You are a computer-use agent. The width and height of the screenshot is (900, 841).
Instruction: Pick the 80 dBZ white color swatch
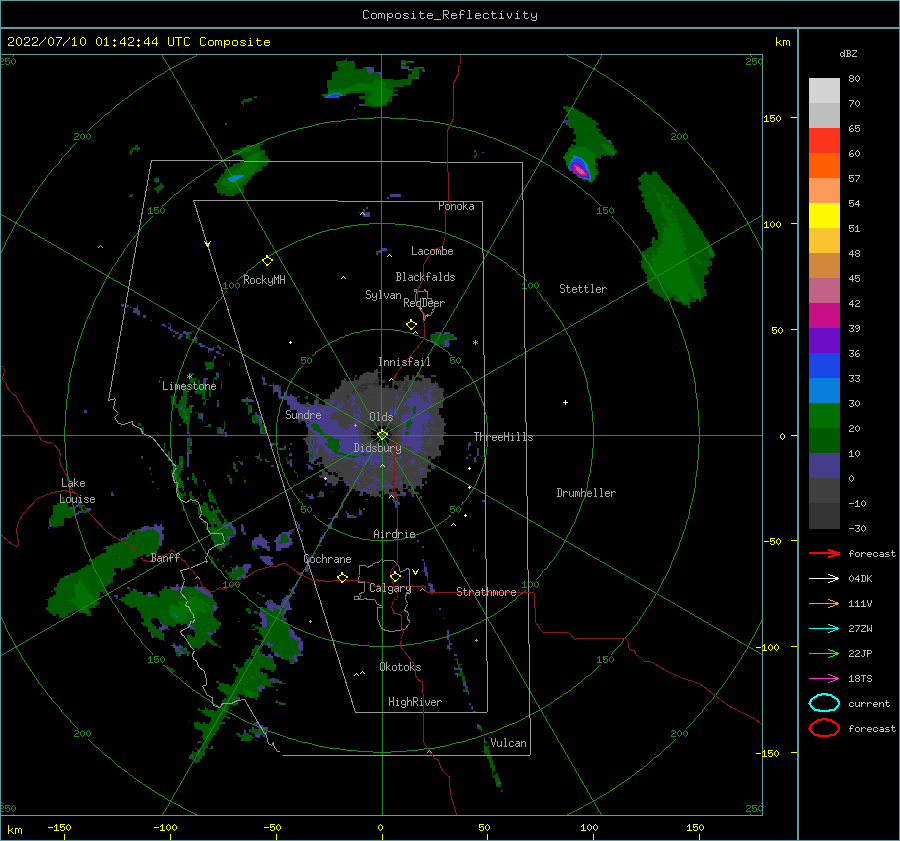824,90
